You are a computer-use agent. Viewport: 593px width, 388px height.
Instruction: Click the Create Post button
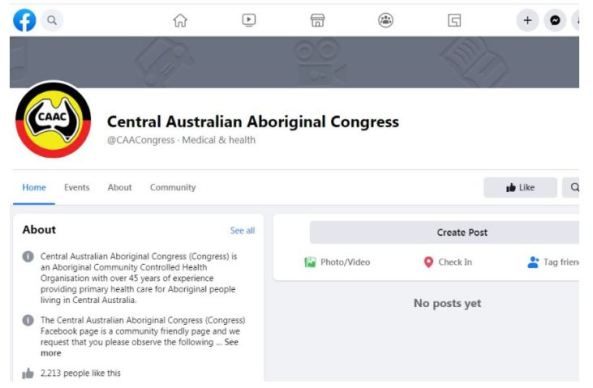click(444, 232)
